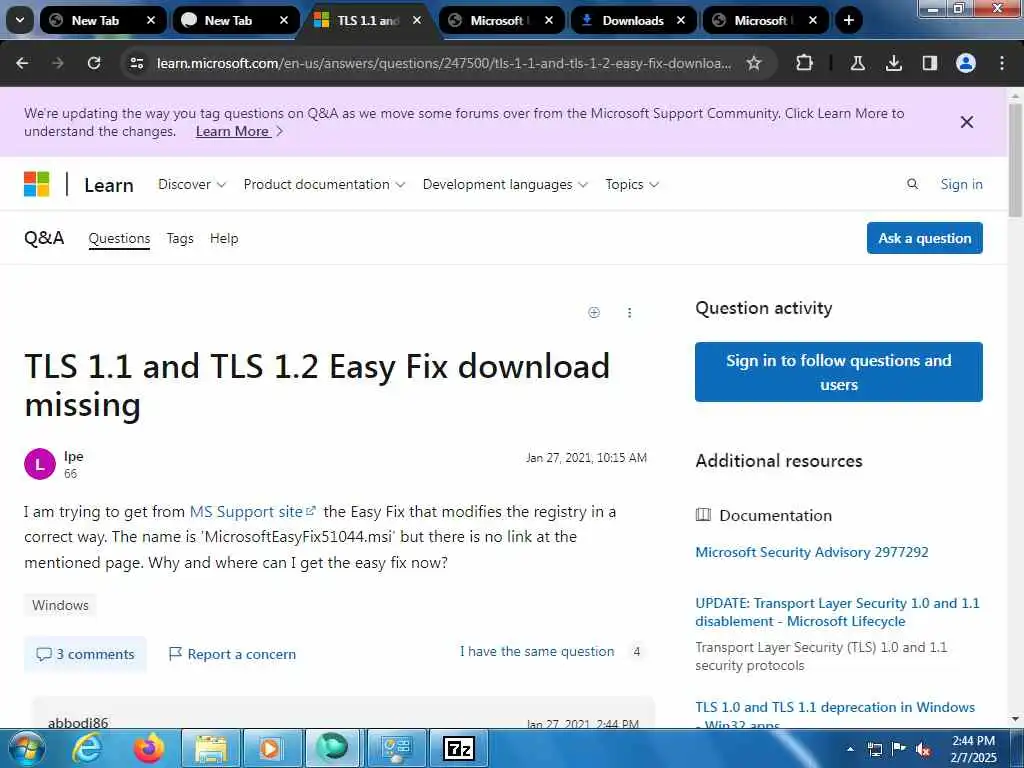This screenshot has height=768, width=1024.
Task: Open the question's more options dots
Action: tap(629, 313)
